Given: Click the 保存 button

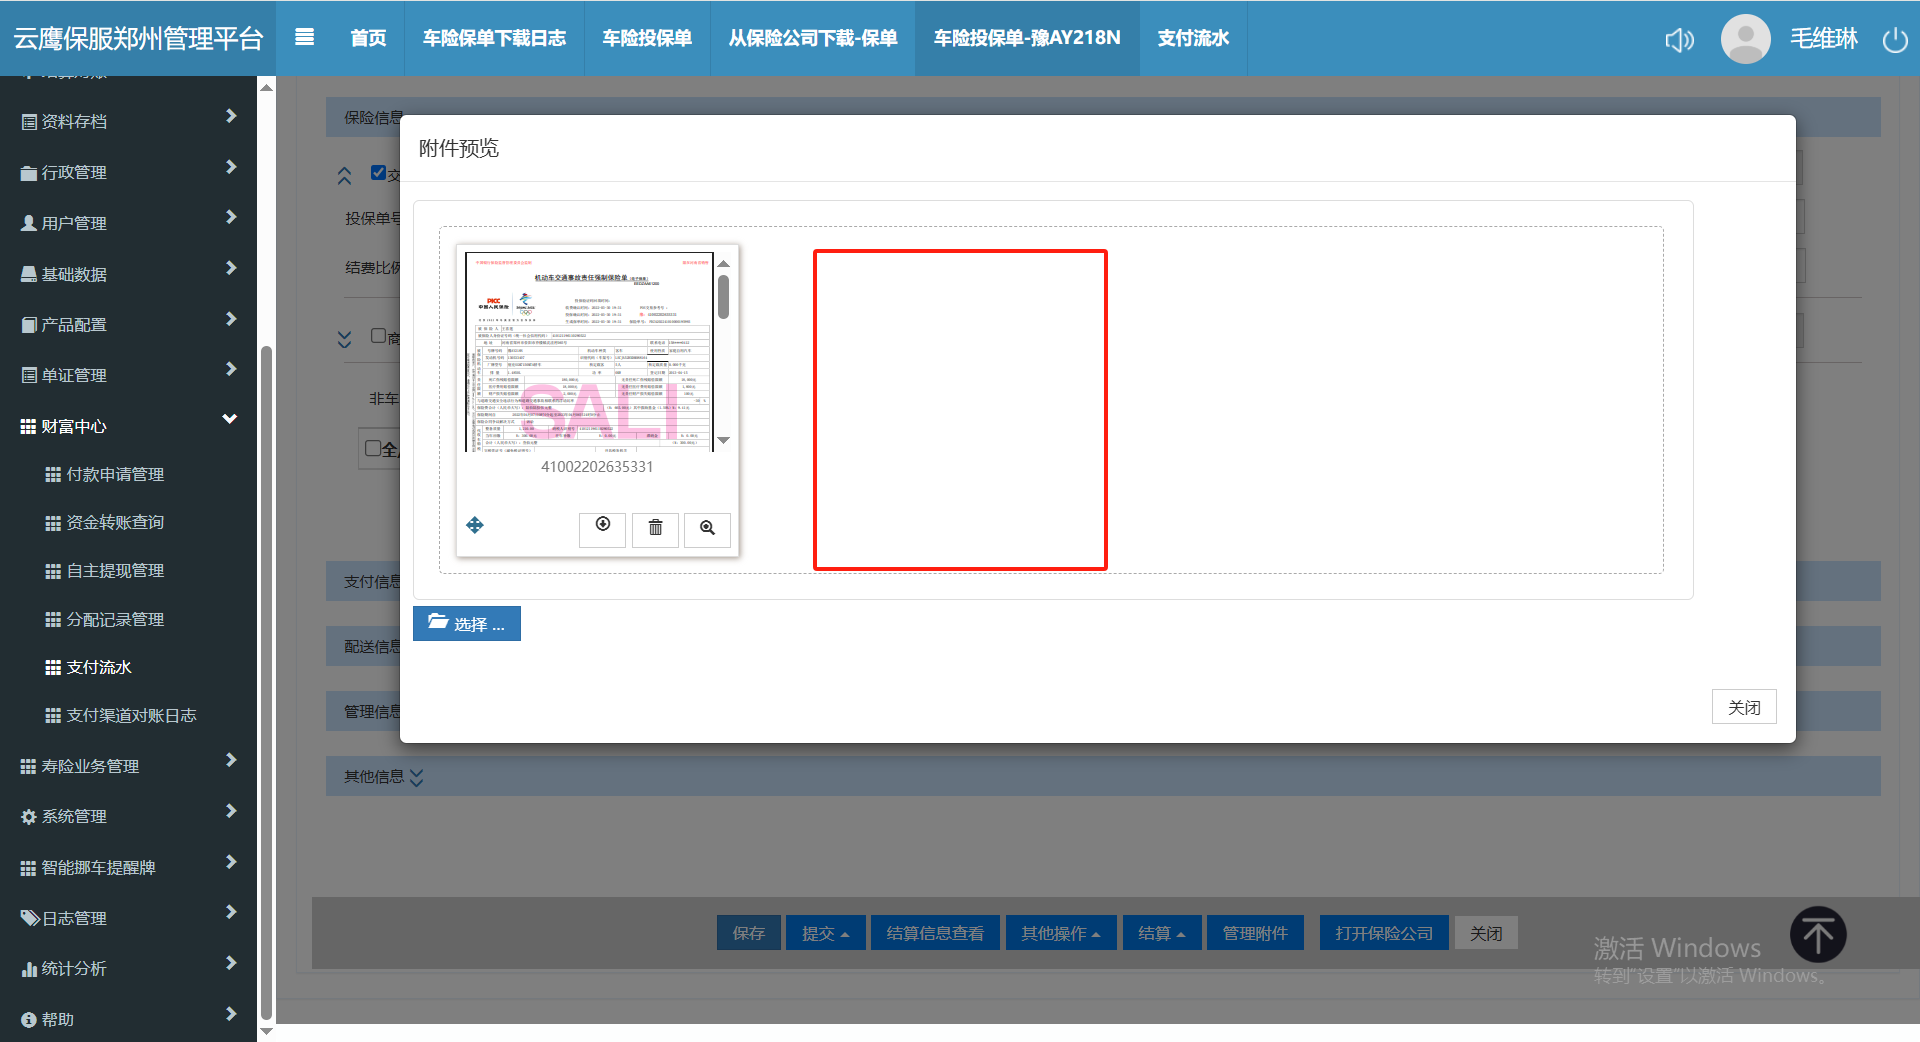Looking at the screenshot, I should coord(749,933).
